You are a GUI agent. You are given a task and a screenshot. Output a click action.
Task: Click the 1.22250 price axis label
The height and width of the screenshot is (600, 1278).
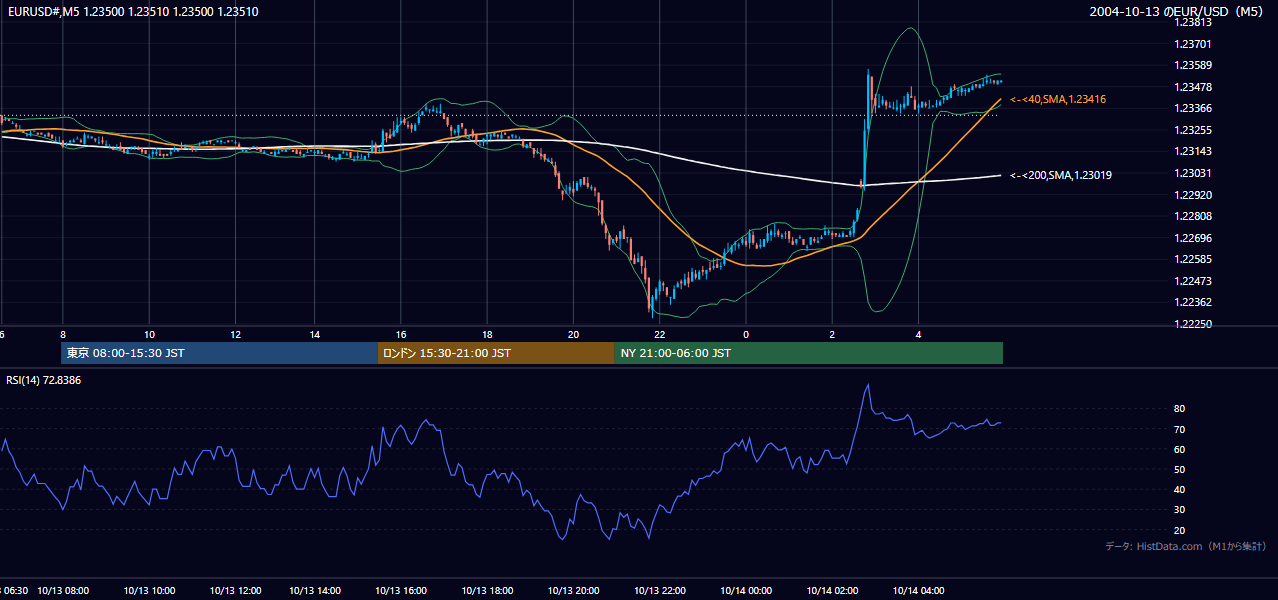(1193, 324)
